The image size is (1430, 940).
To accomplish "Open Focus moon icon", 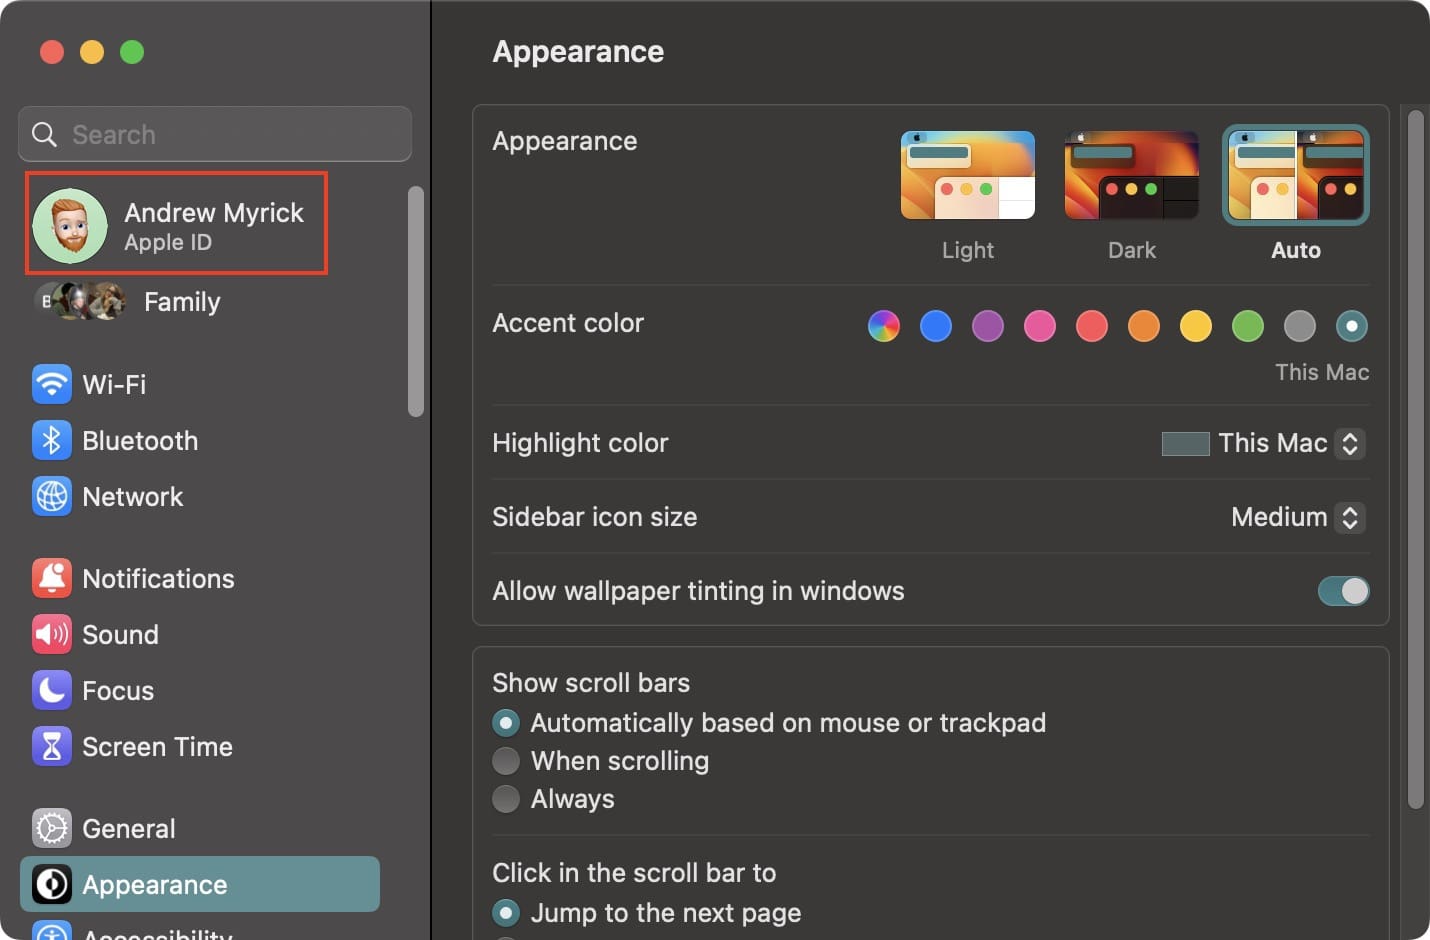I will pyautogui.click(x=52, y=690).
